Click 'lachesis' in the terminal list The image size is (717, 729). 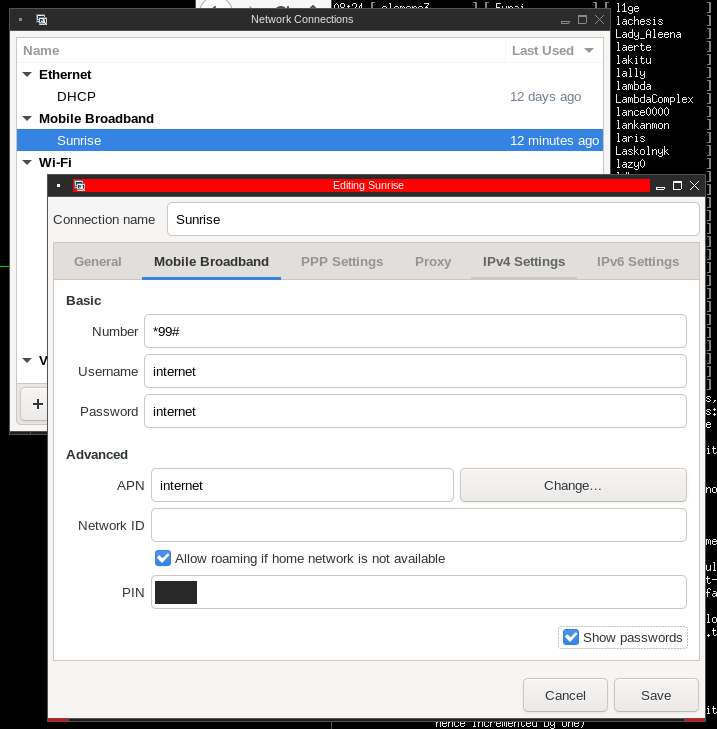click(639, 21)
